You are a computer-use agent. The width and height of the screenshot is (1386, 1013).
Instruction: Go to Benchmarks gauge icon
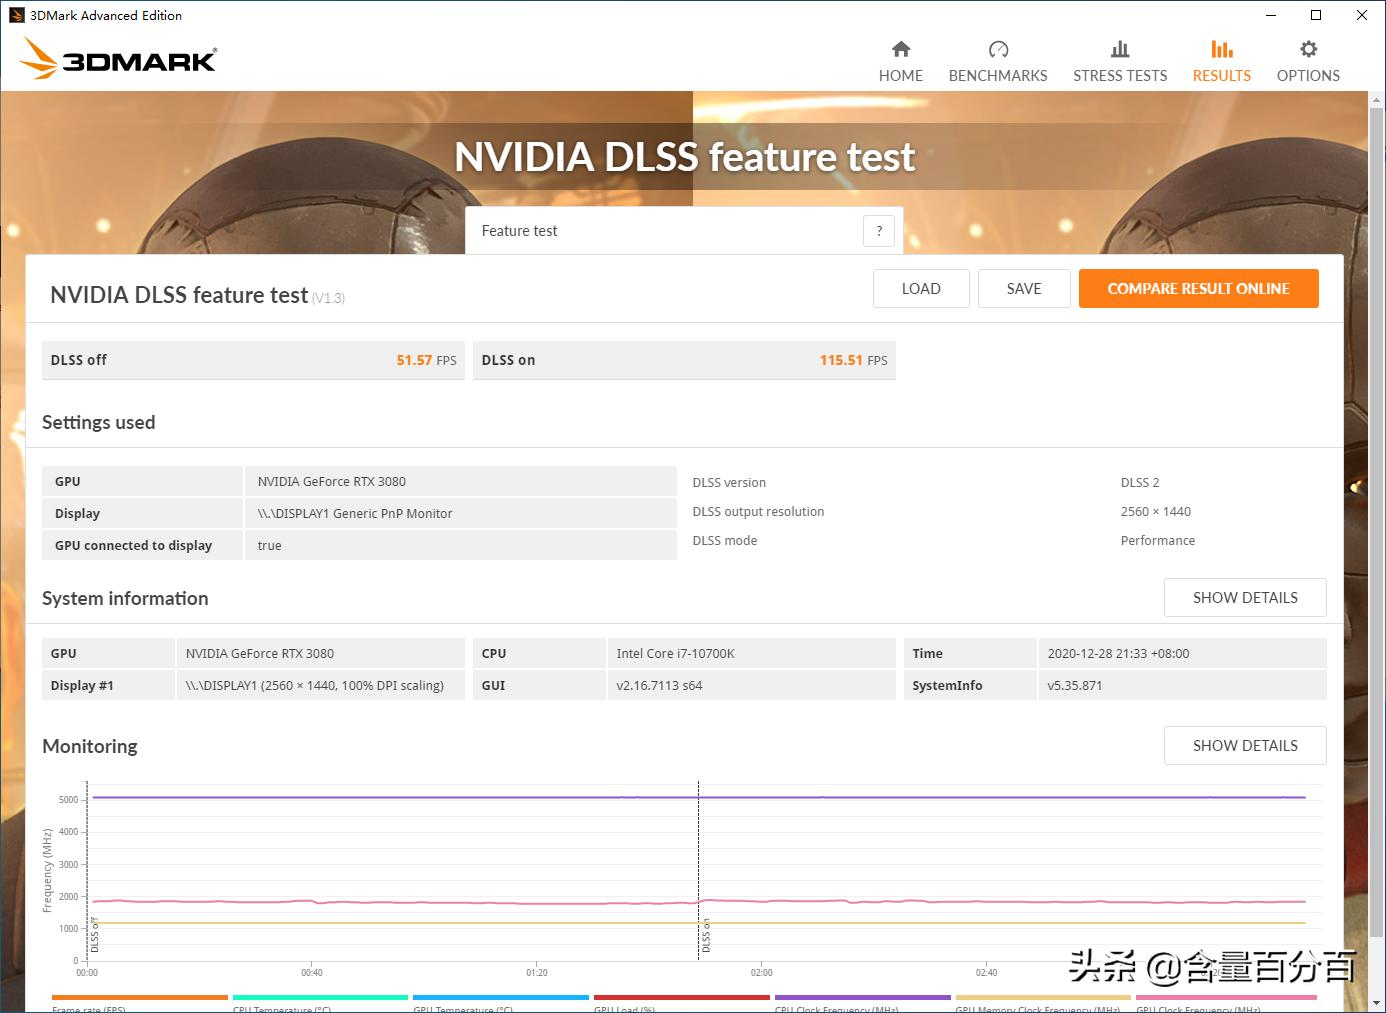coord(998,49)
